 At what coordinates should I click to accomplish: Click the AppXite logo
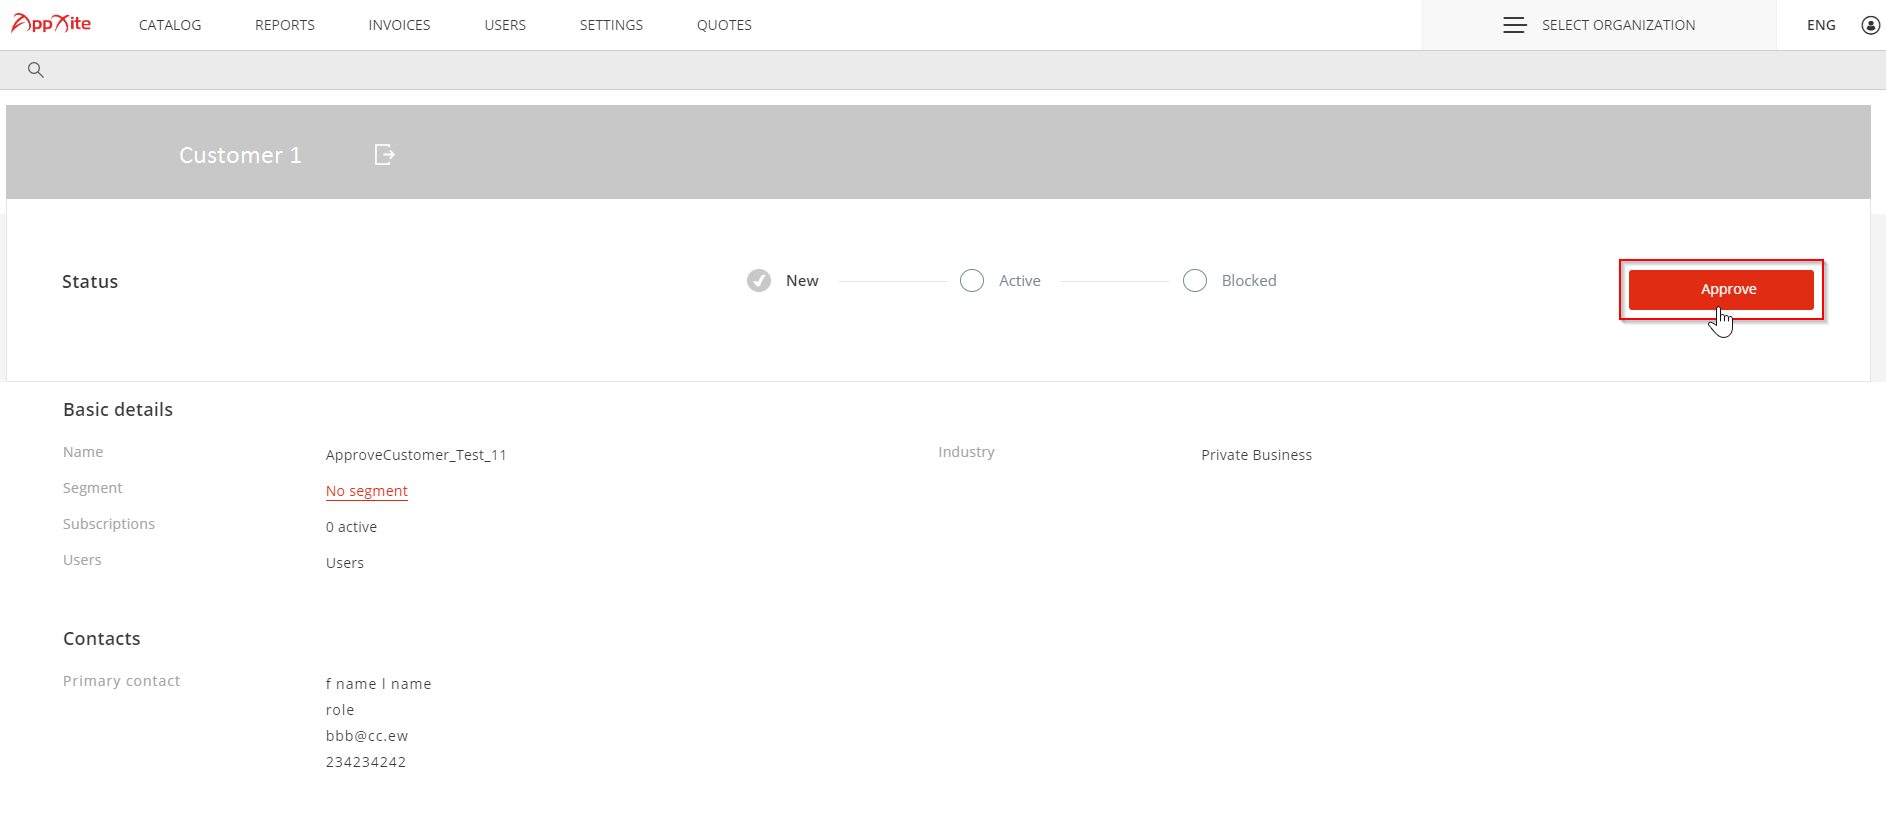pos(51,23)
